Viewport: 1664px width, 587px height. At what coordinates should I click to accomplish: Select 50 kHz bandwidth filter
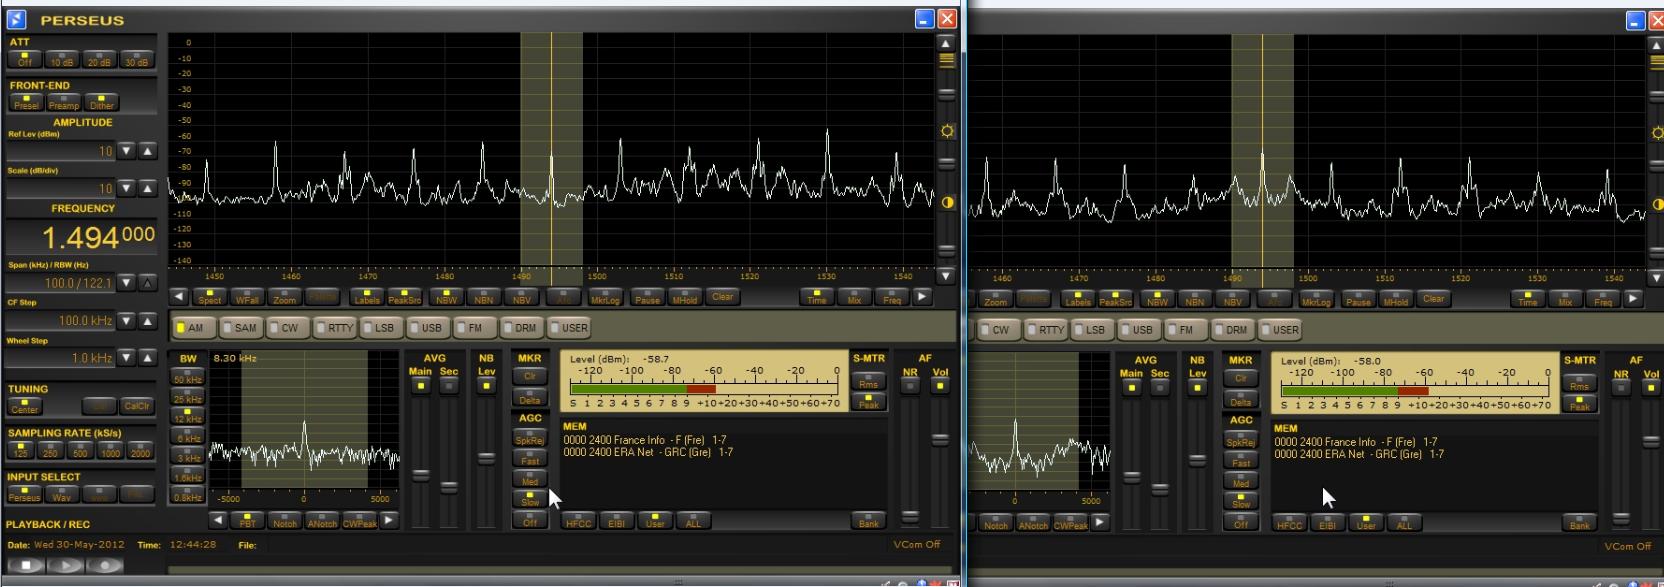[188, 378]
